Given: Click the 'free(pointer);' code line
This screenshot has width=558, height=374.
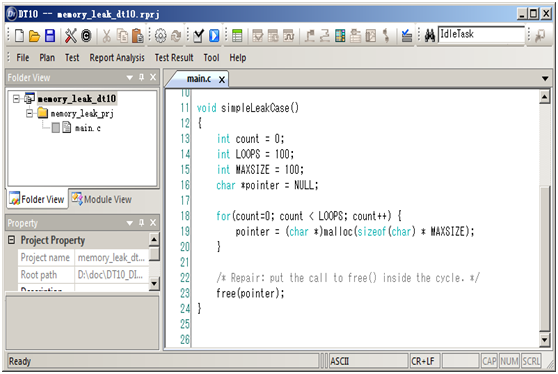Looking at the screenshot, I should [250, 293].
